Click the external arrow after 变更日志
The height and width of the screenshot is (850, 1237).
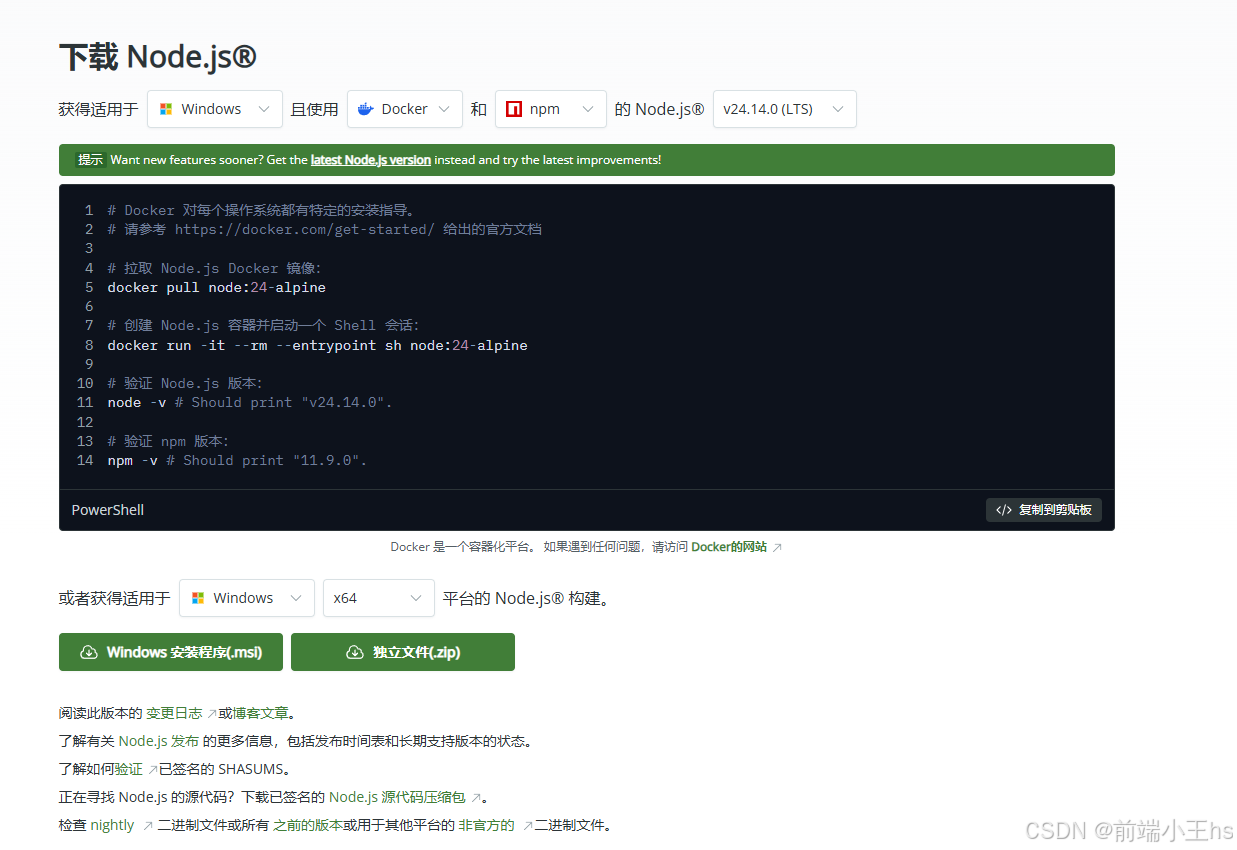(211, 714)
